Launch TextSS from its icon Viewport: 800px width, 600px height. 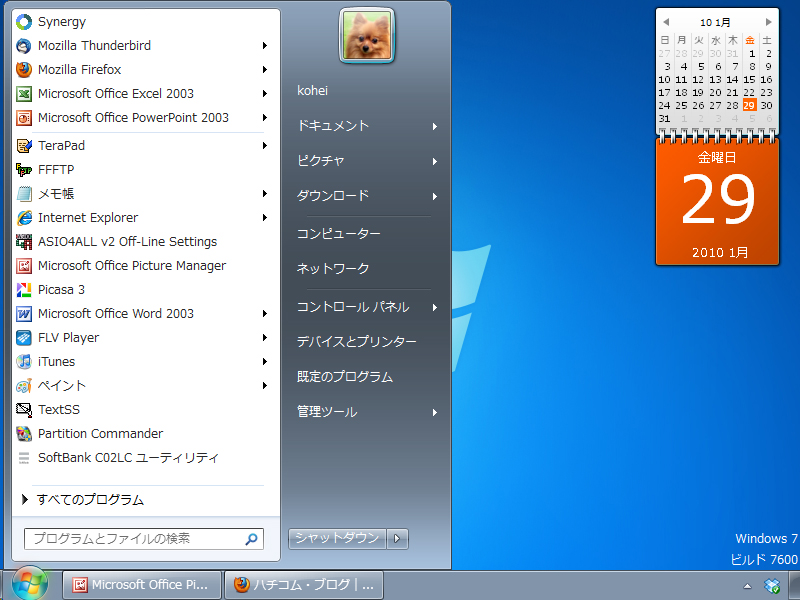coord(24,410)
